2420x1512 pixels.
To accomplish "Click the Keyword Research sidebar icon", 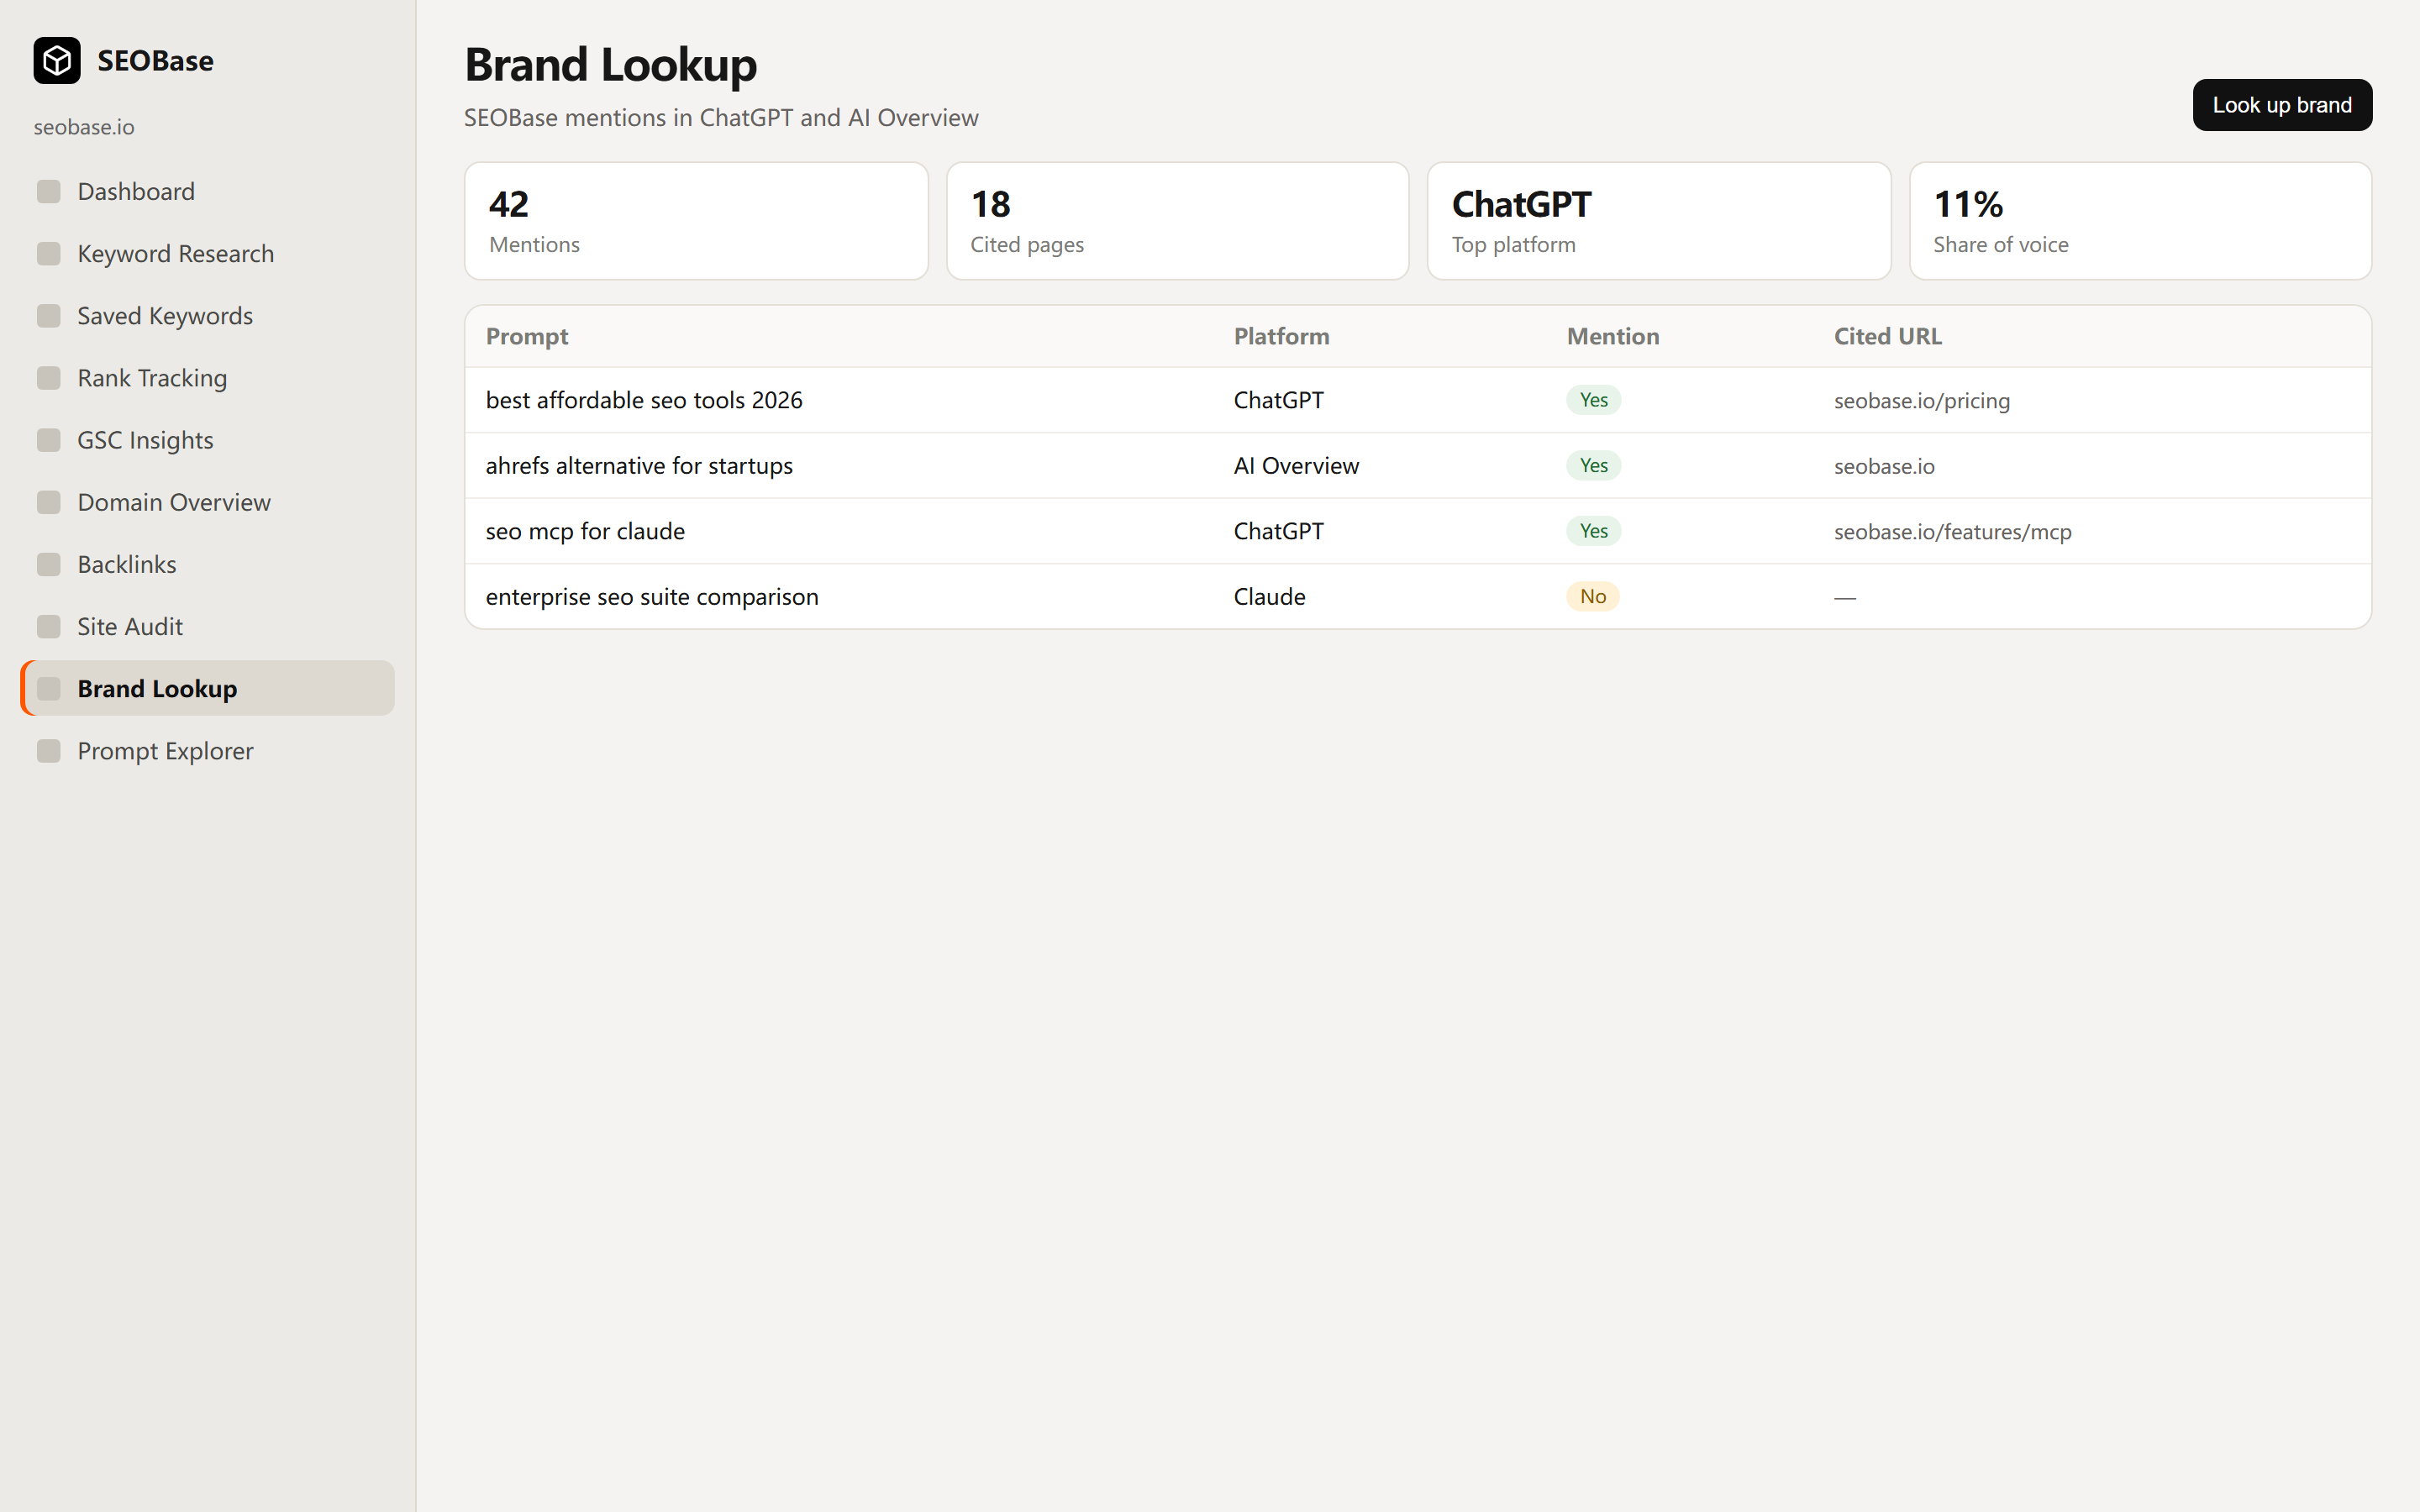I will point(49,254).
